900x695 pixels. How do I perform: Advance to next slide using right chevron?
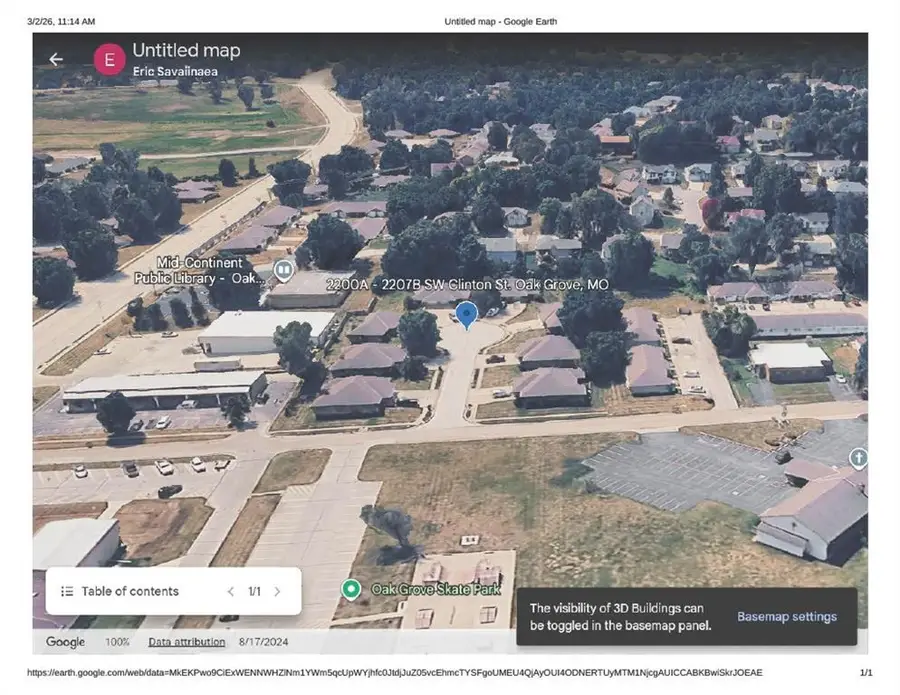click(x=277, y=591)
